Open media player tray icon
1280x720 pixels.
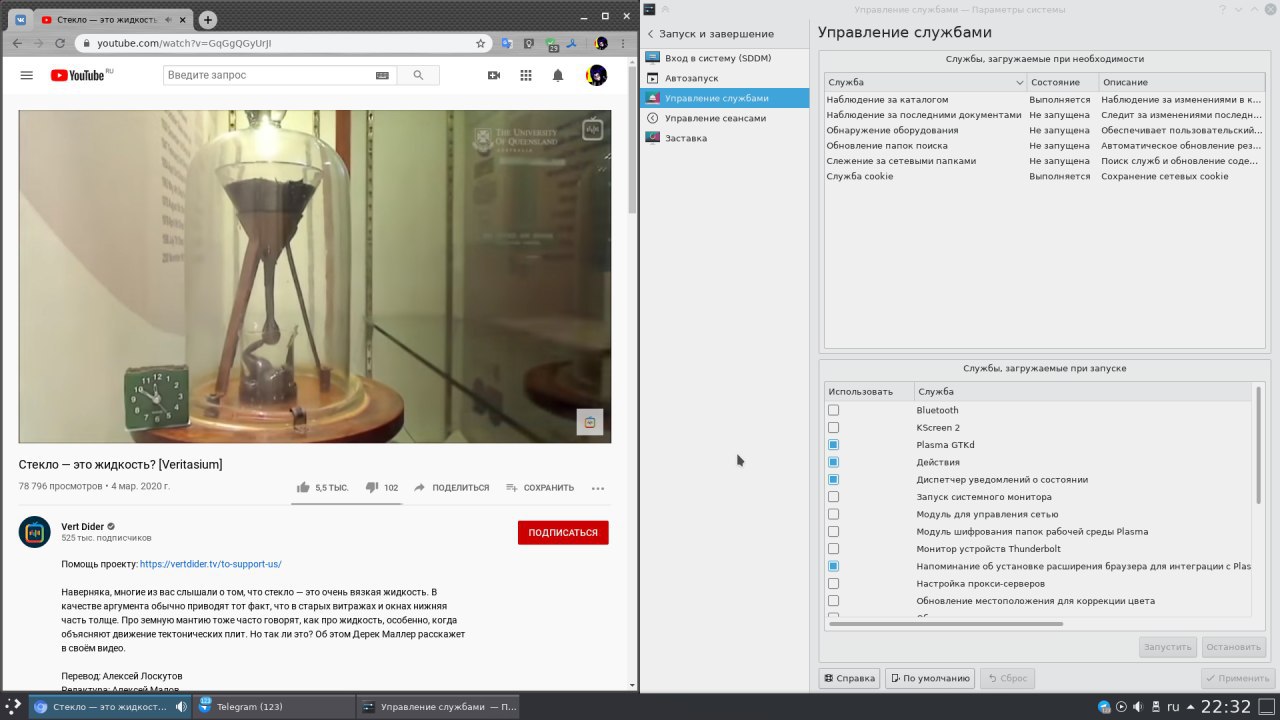coord(1121,707)
